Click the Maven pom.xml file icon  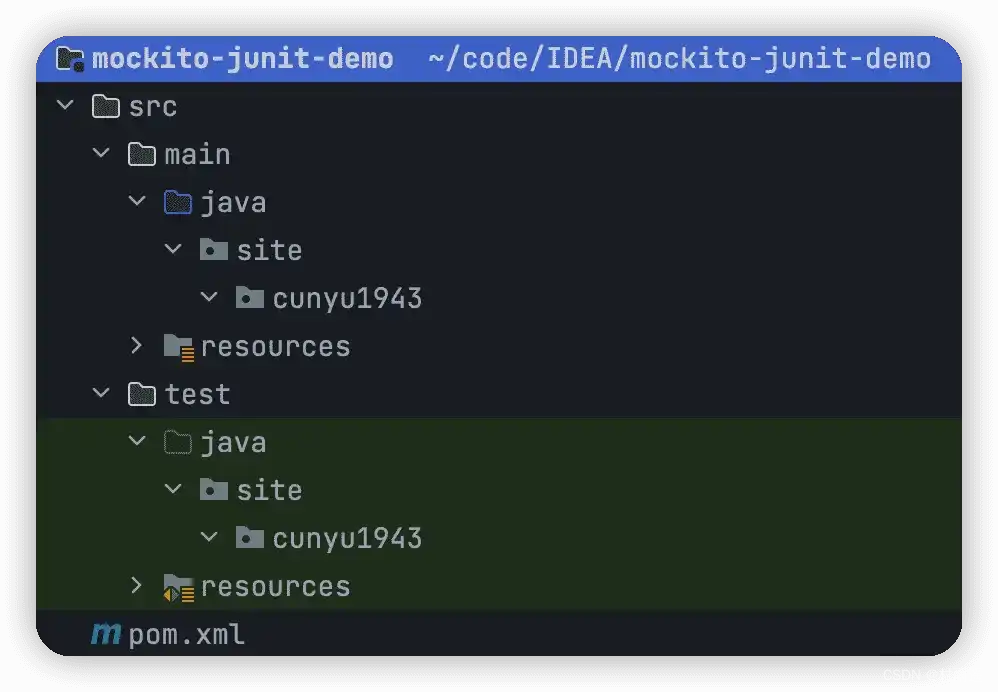[x=105, y=634]
